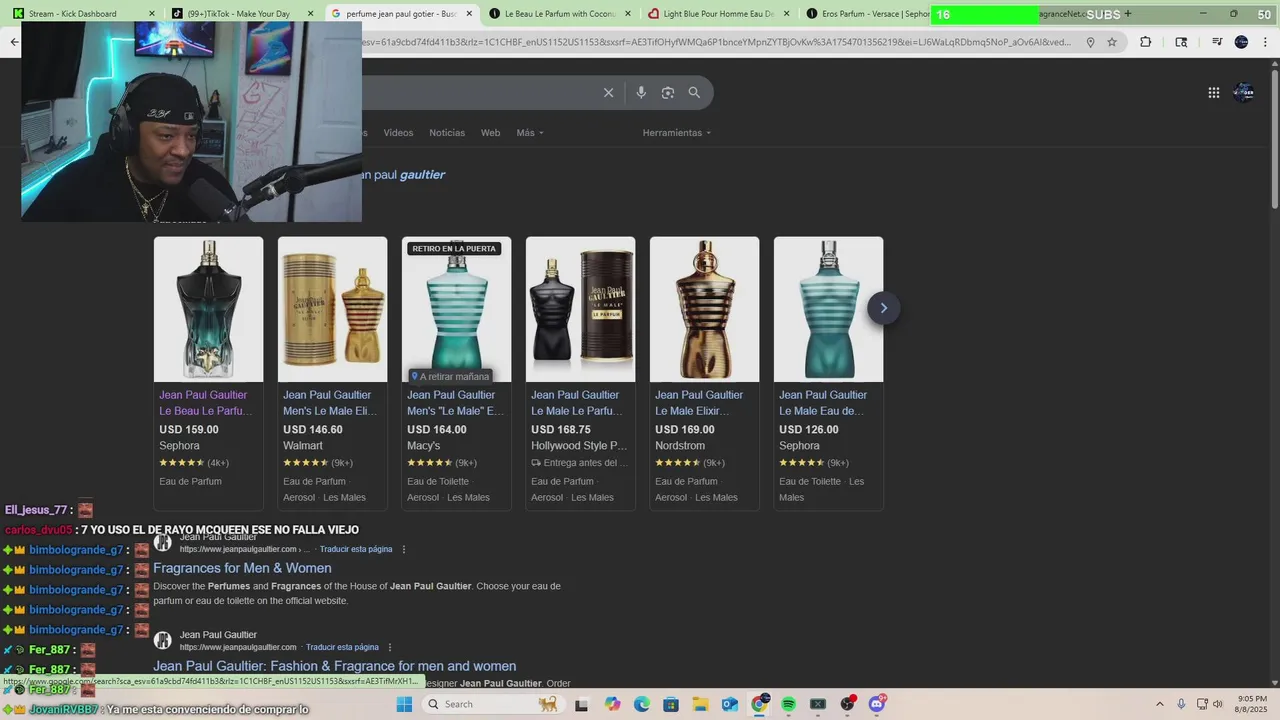Open the volume control in system tray

(x=1217, y=704)
